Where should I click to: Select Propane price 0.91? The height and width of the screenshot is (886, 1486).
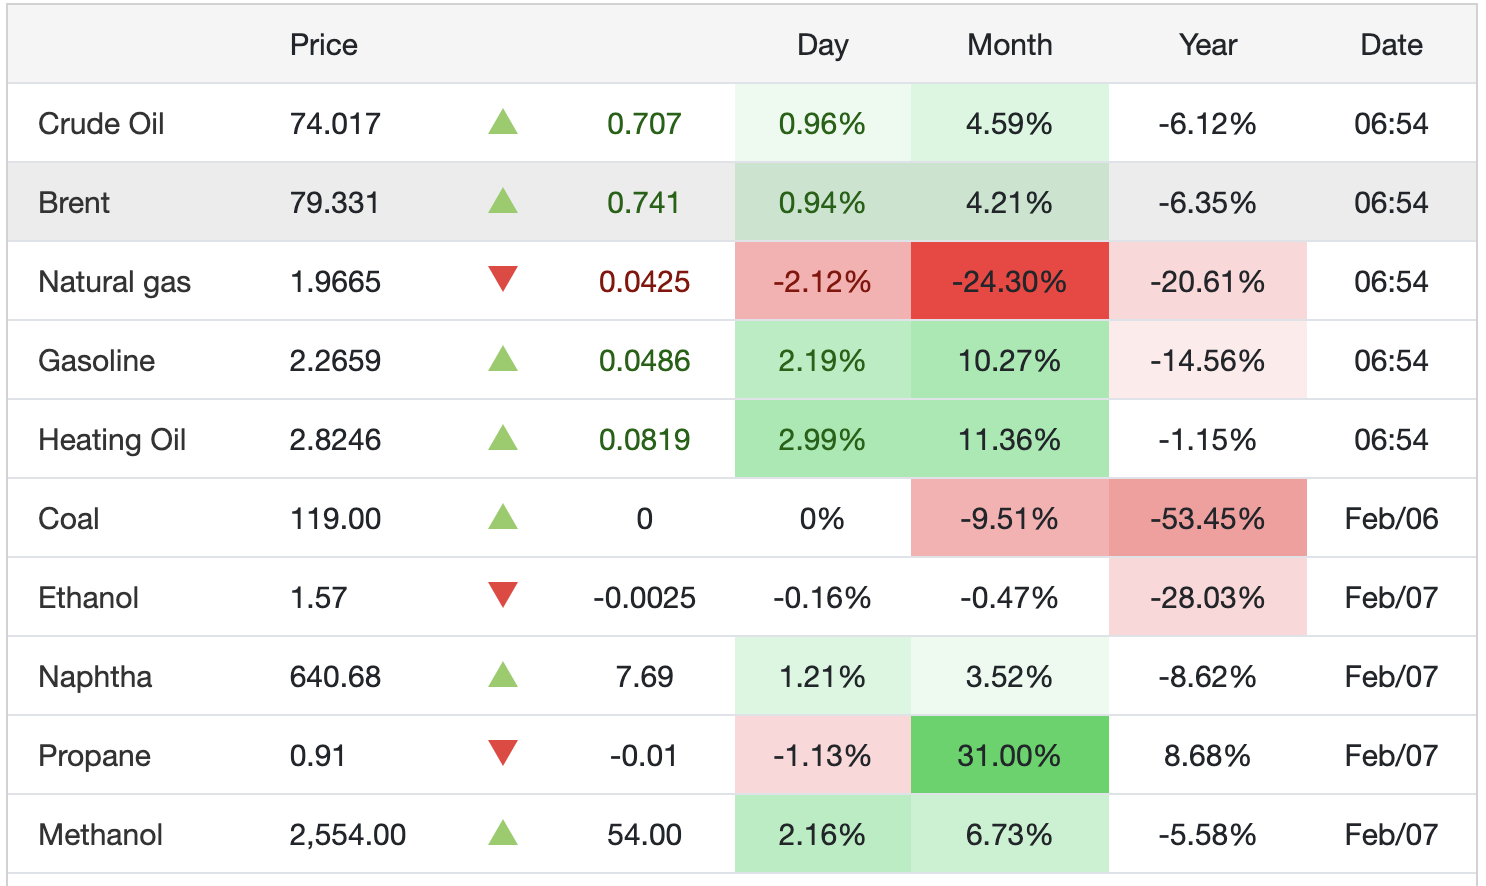(318, 756)
